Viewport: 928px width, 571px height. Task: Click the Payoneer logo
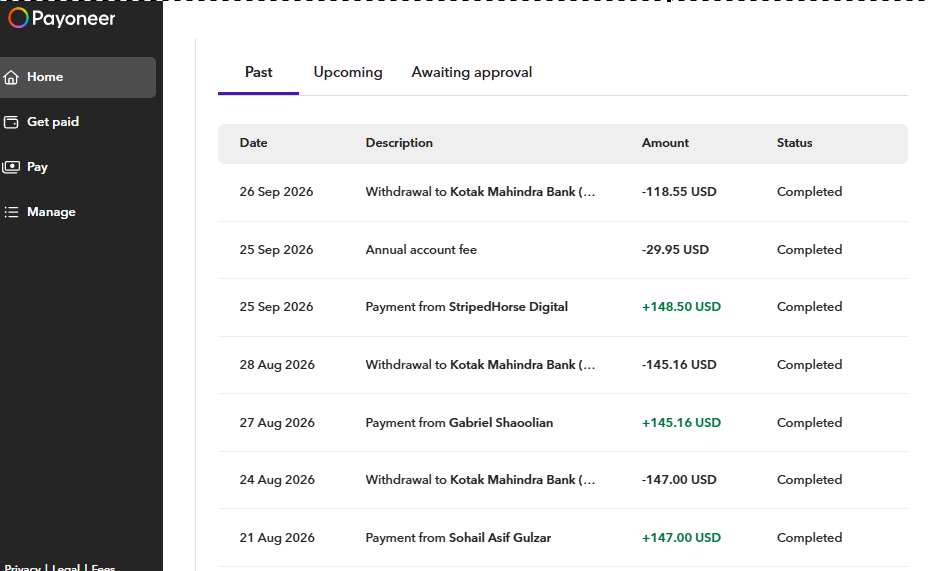[62, 18]
